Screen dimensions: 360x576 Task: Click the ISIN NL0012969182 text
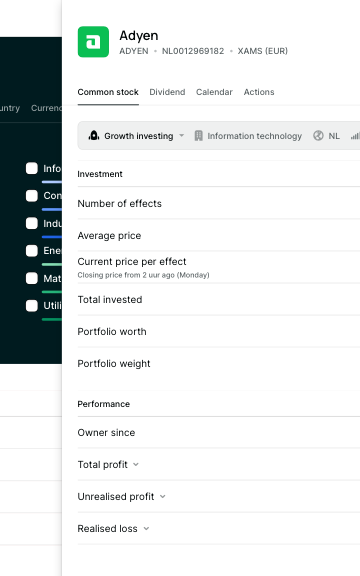(193, 51)
